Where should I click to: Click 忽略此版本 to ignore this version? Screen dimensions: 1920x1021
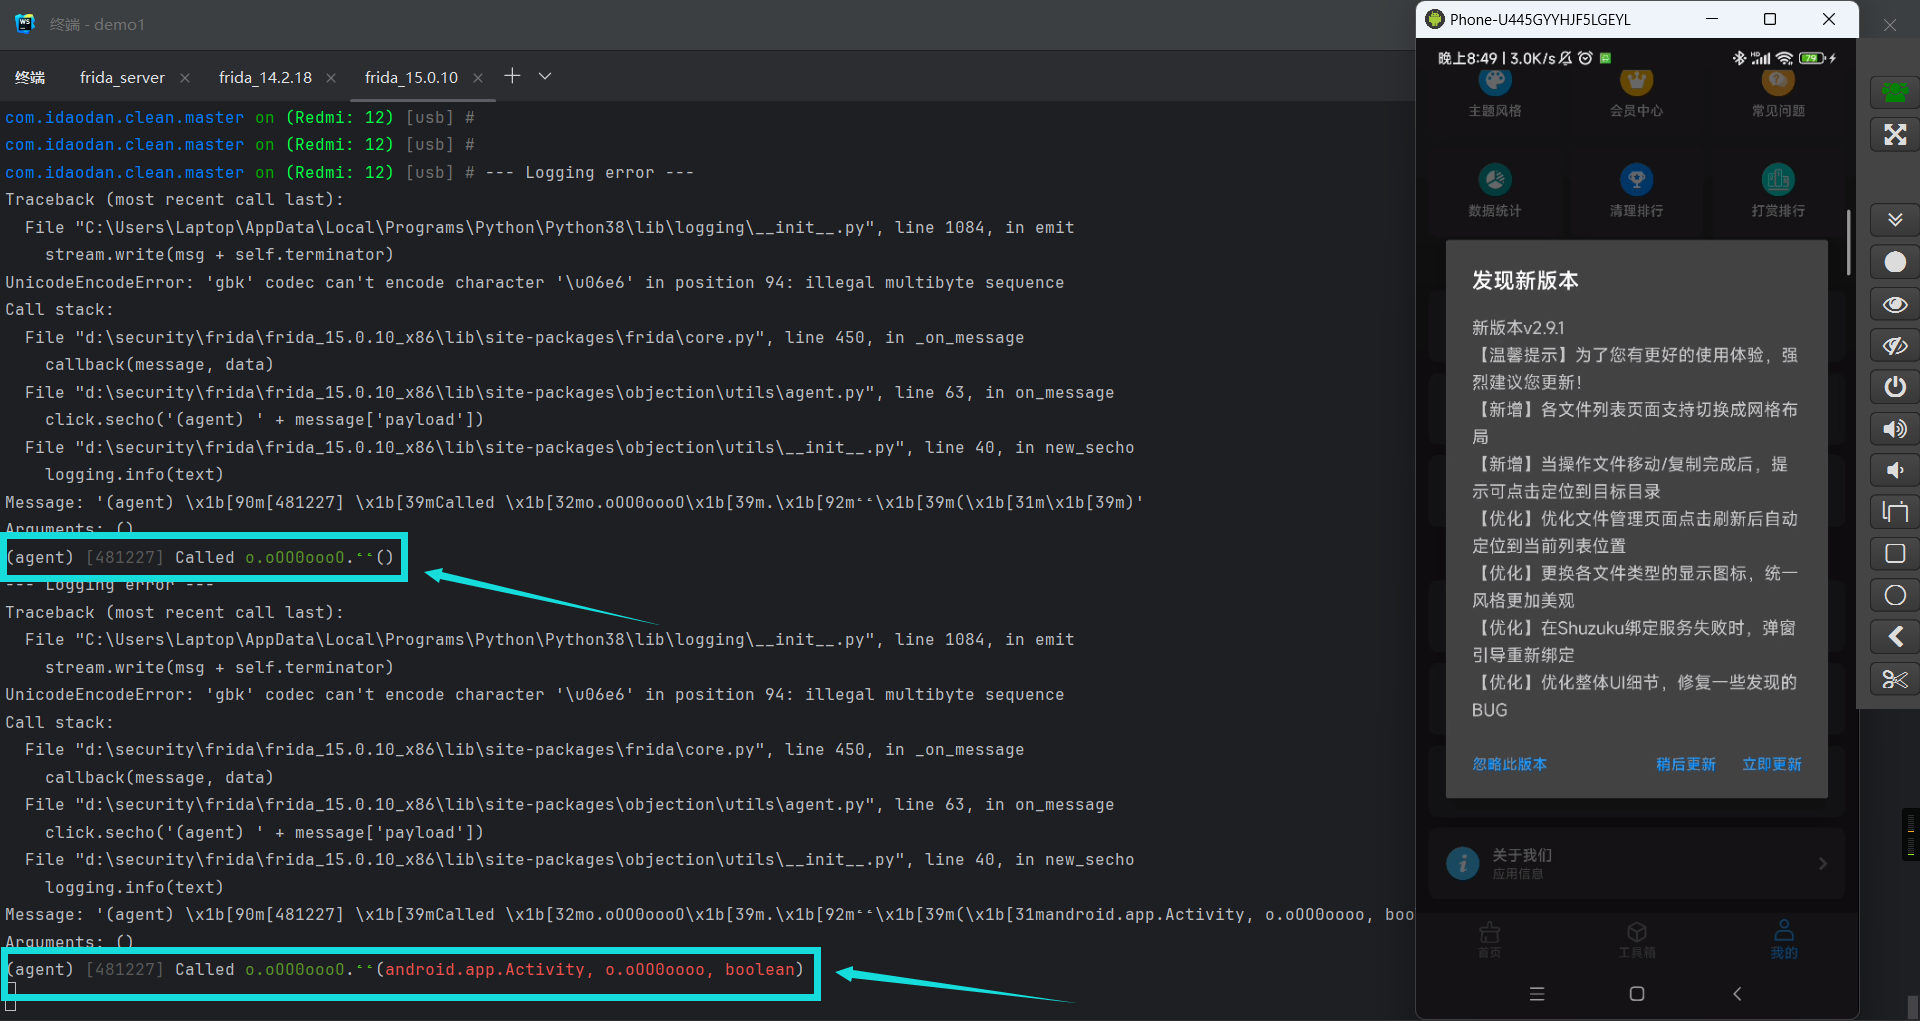coord(1509,764)
